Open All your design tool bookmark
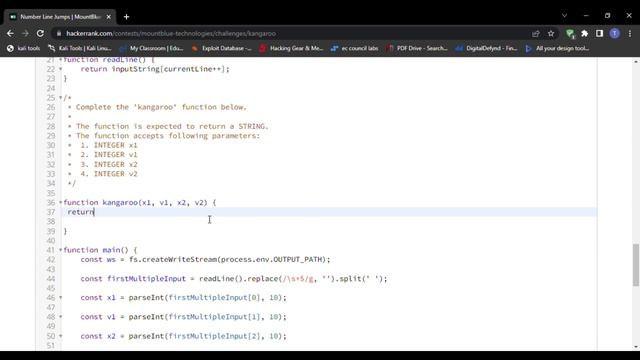Viewport: 640px width, 360px height. tap(557, 48)
